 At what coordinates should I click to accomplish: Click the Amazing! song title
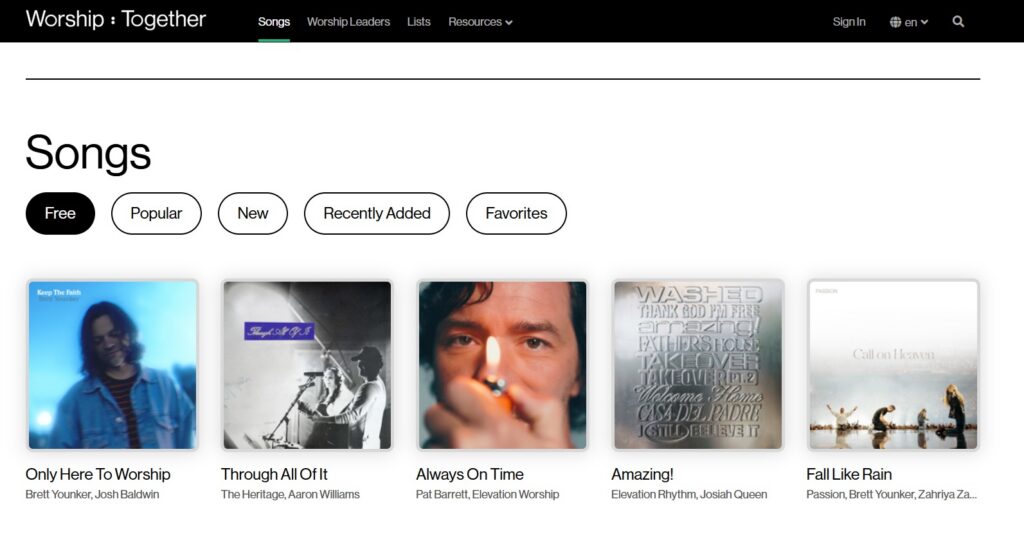tap(642, 474)
